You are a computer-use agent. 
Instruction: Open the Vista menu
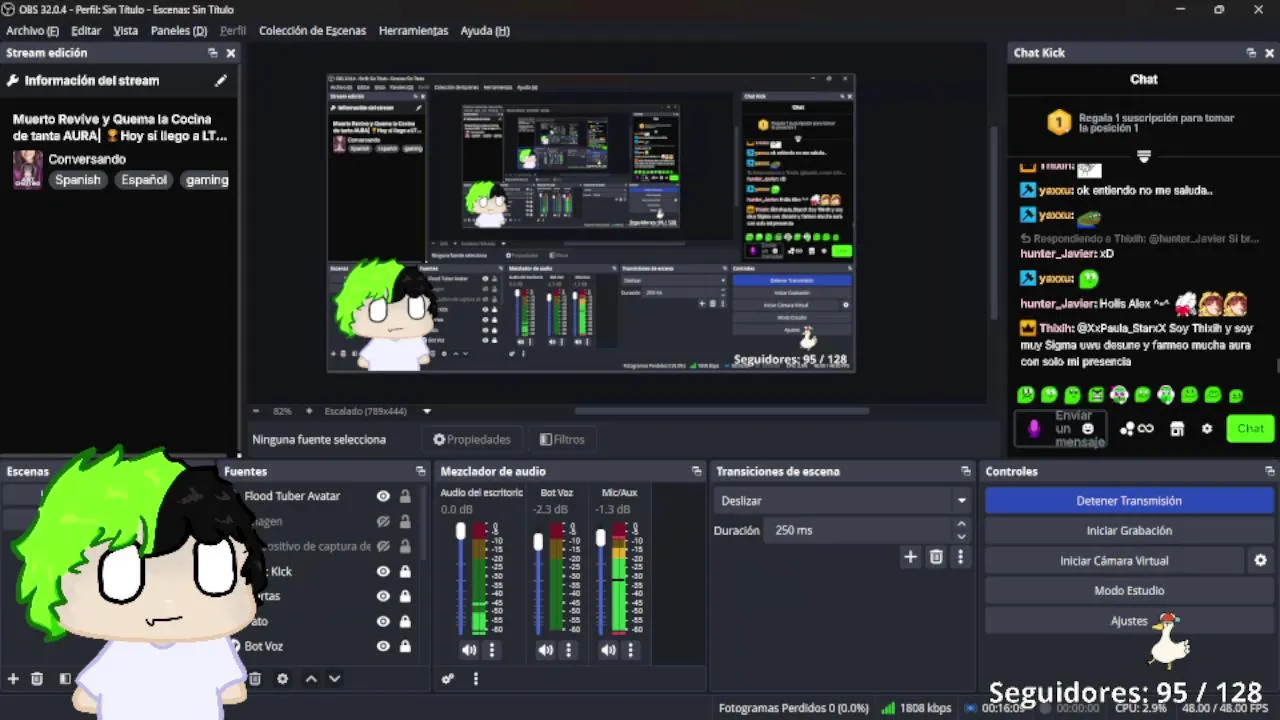click(x=126, y=30)
